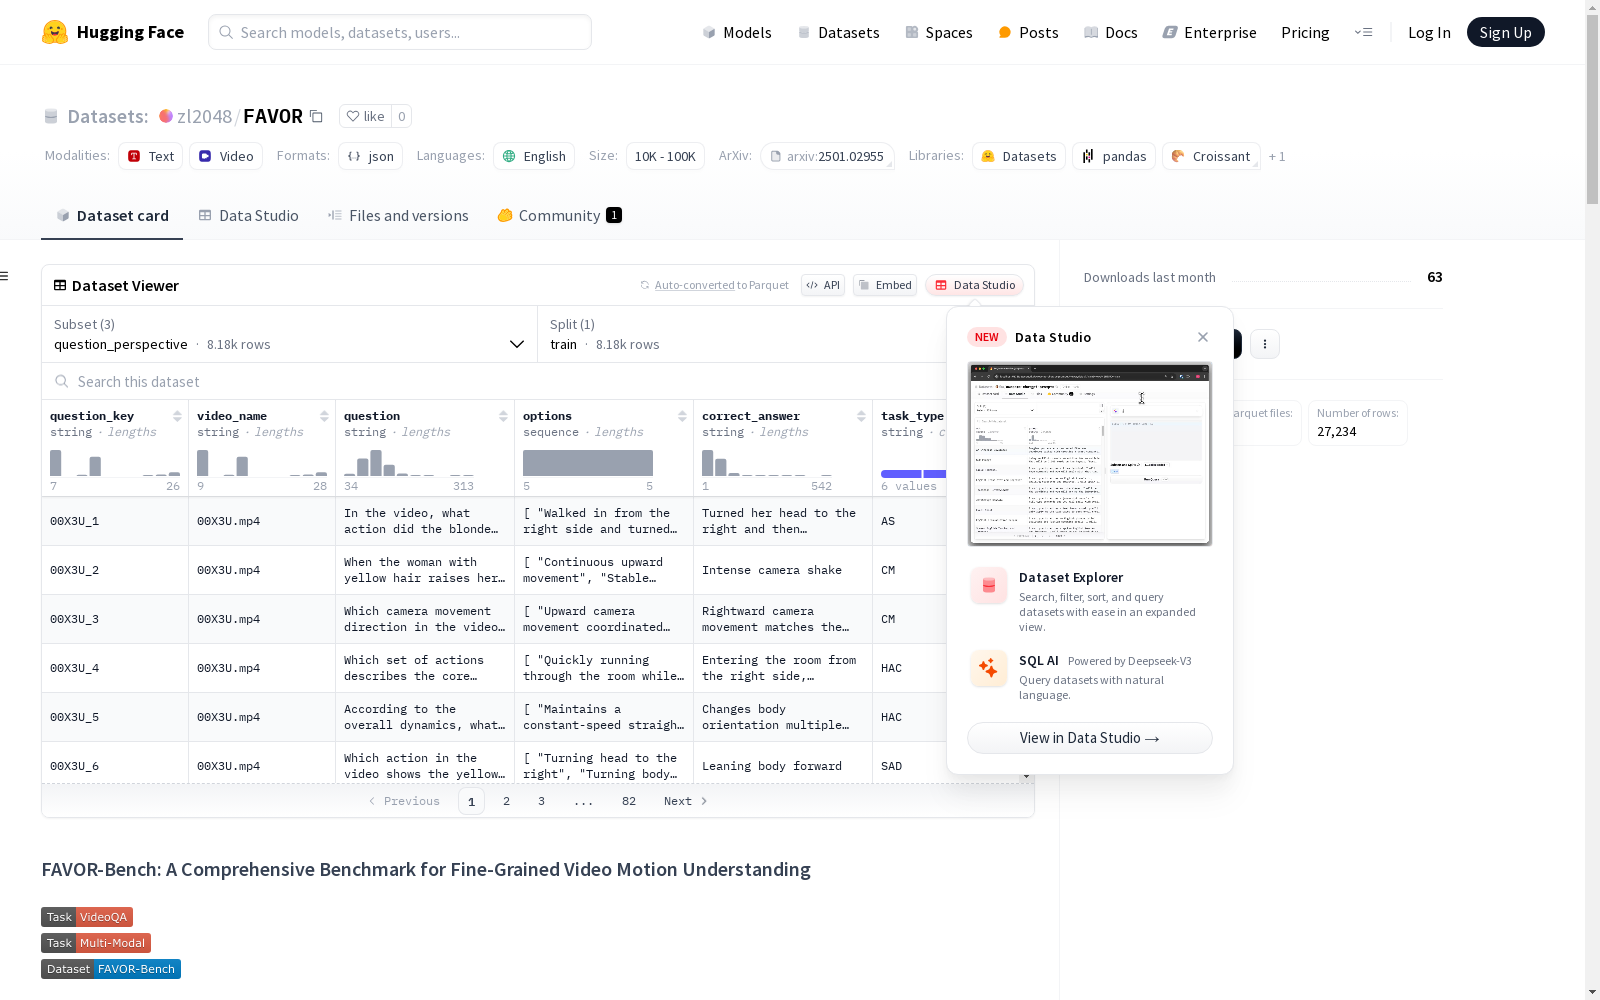This screenshot has width=1600, height=1000.
Task: Go to page 3 of the table
Action: (542, 801)
